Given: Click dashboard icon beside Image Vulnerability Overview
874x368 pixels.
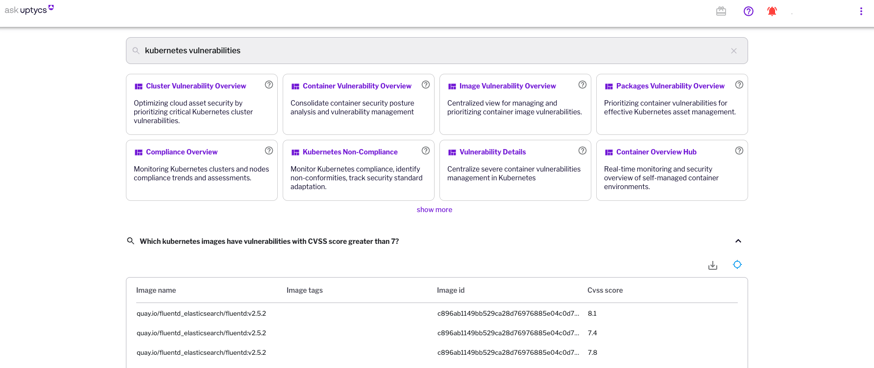Looking at the screenshot, I should tap(452, 86).
